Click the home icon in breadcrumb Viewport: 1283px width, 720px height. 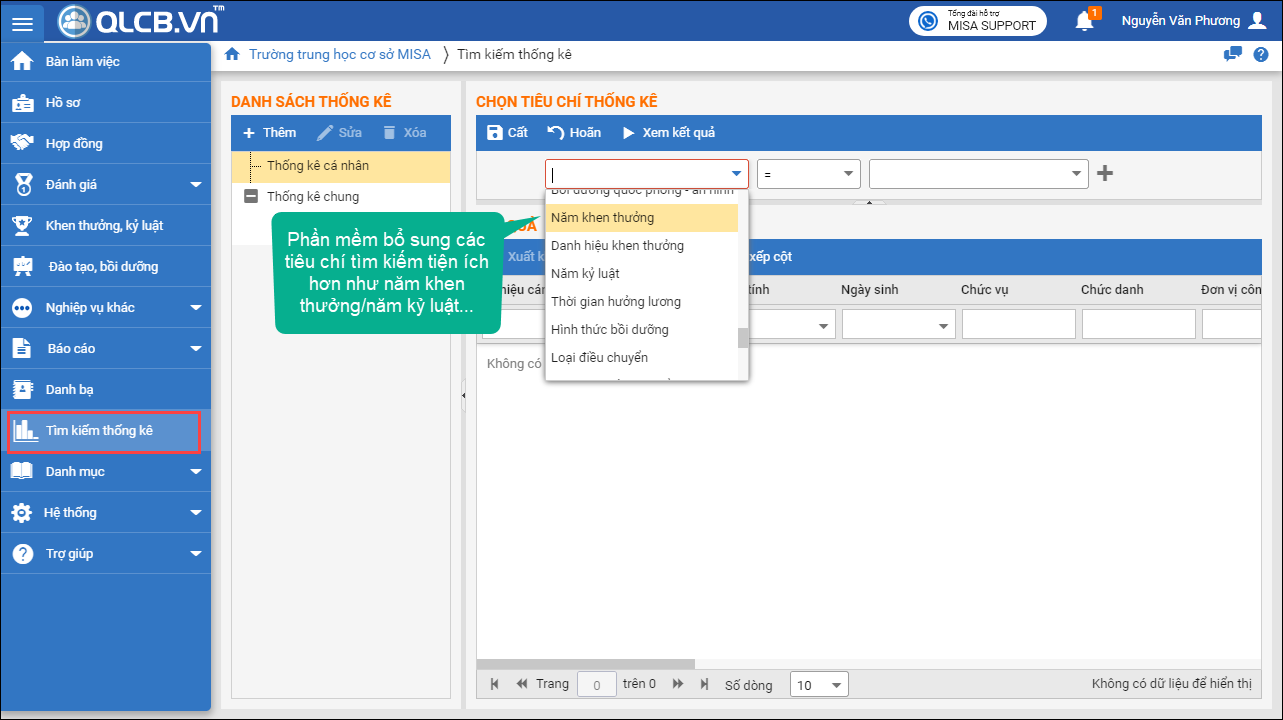[232, 54]
